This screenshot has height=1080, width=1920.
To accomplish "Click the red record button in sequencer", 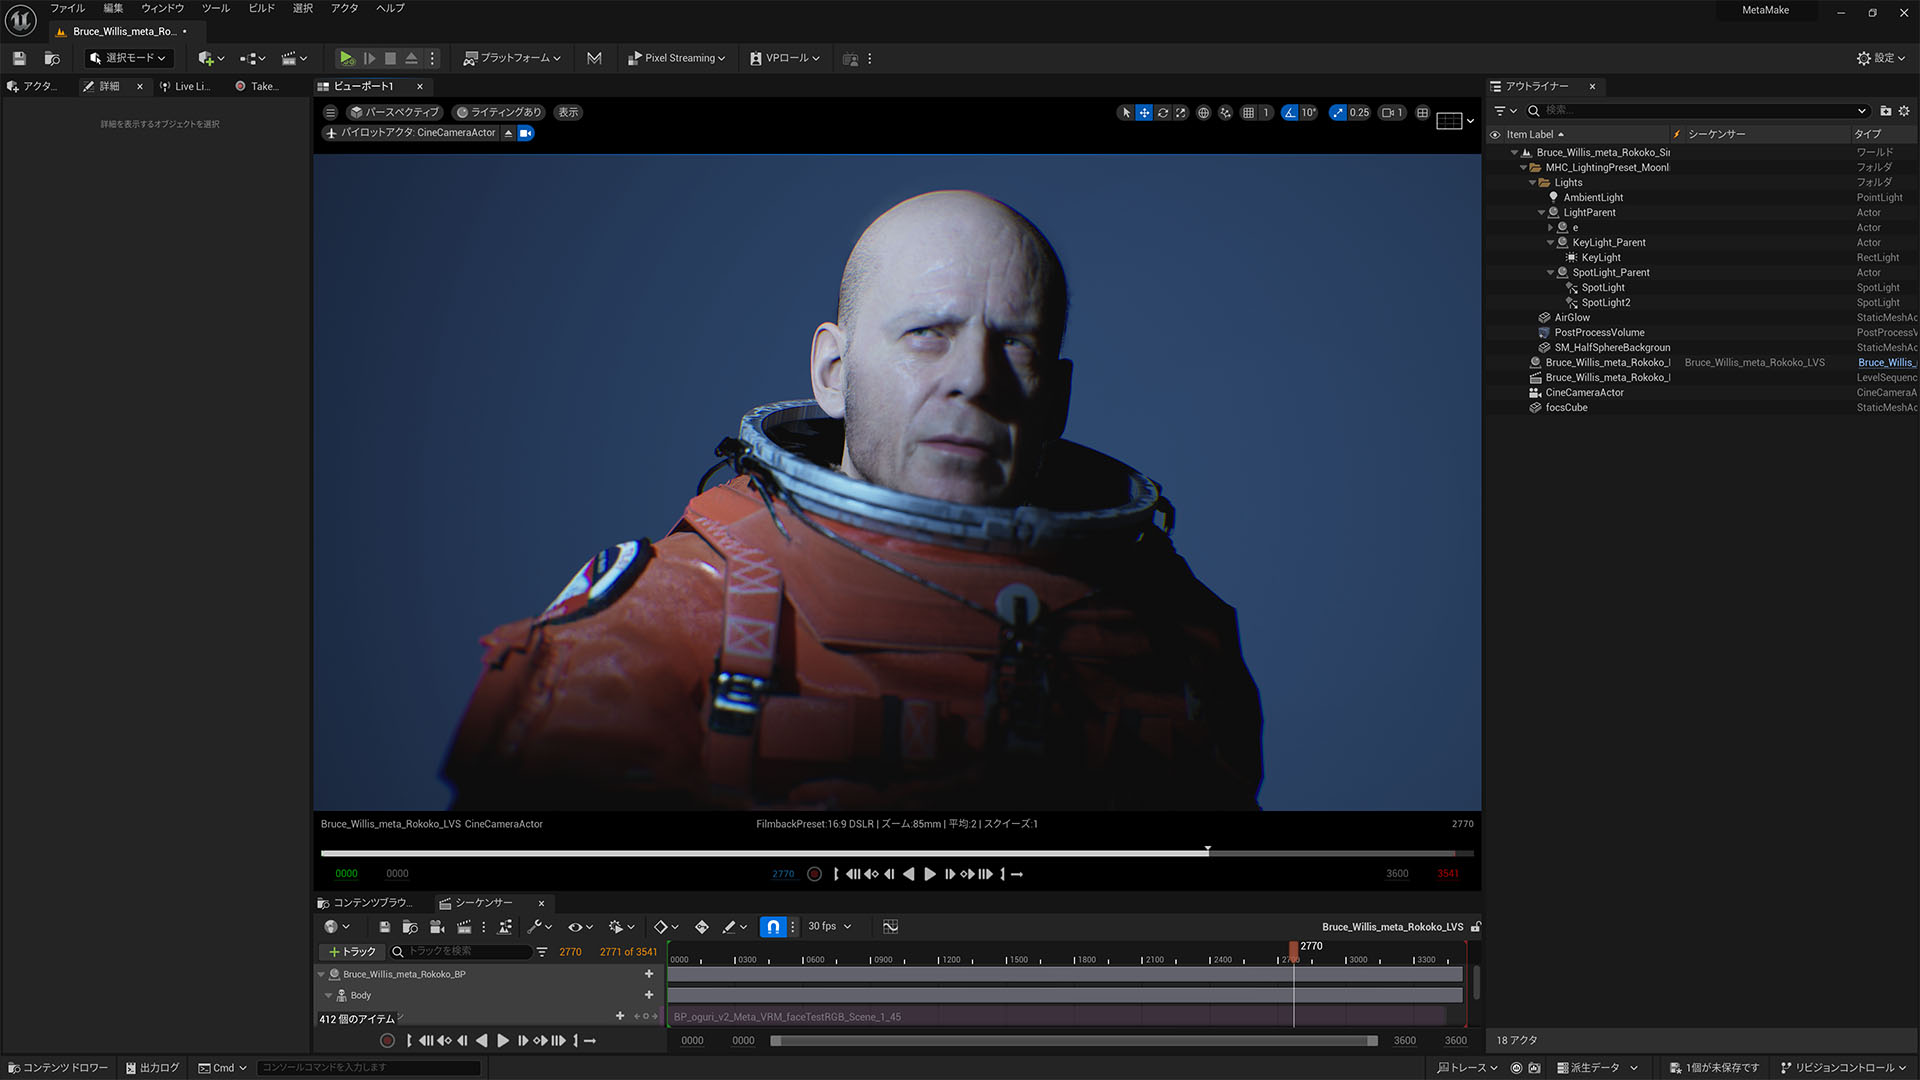I will click(x=387, y=1041).
